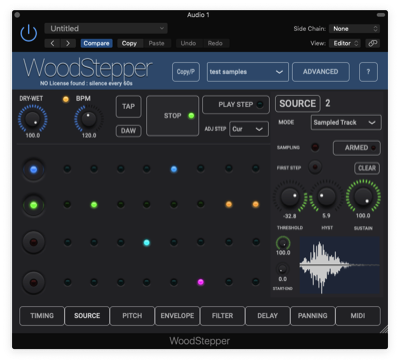Switch to the ENVELOPE tab

click(x=177, y=316)
